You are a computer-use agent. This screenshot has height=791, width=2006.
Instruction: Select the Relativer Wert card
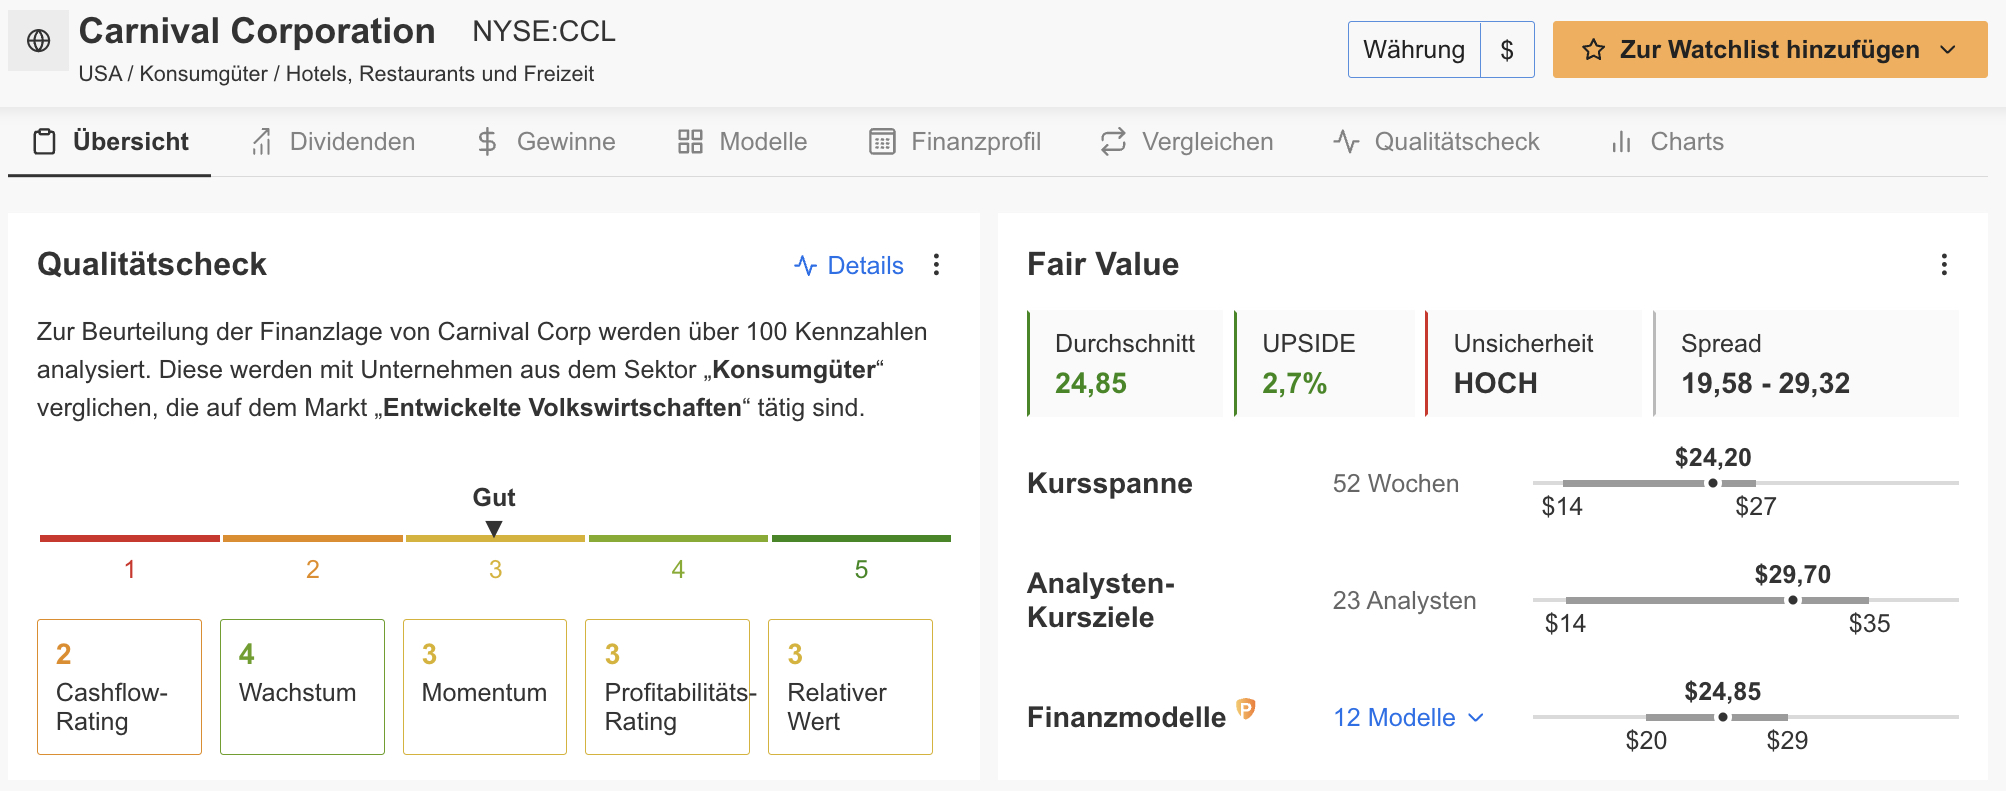pyautogui.click(x=851, y=687)
